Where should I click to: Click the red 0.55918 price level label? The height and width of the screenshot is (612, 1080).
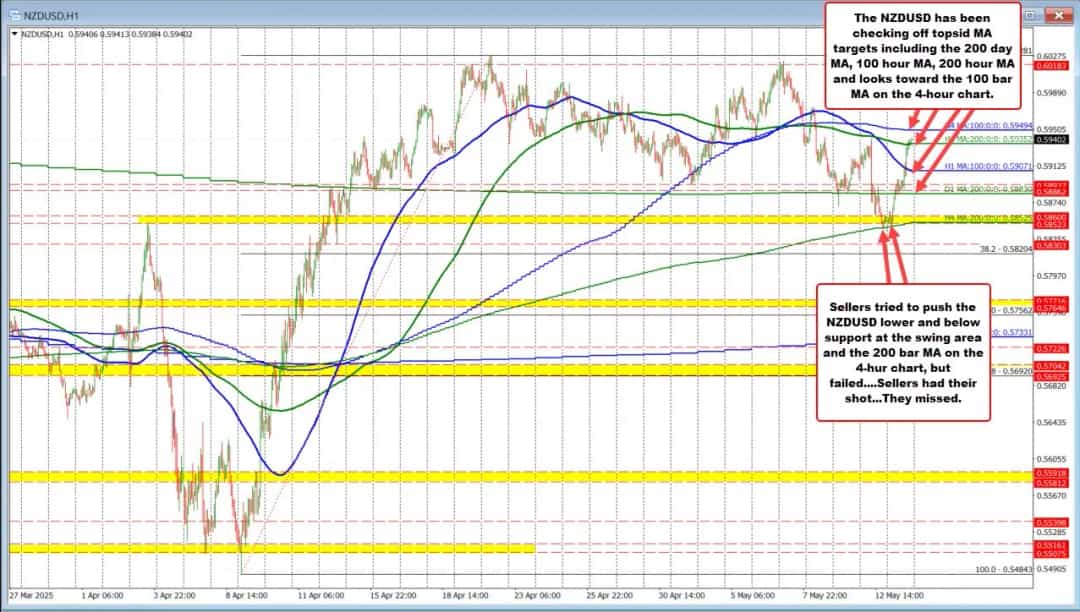(x=1052, y=472)
